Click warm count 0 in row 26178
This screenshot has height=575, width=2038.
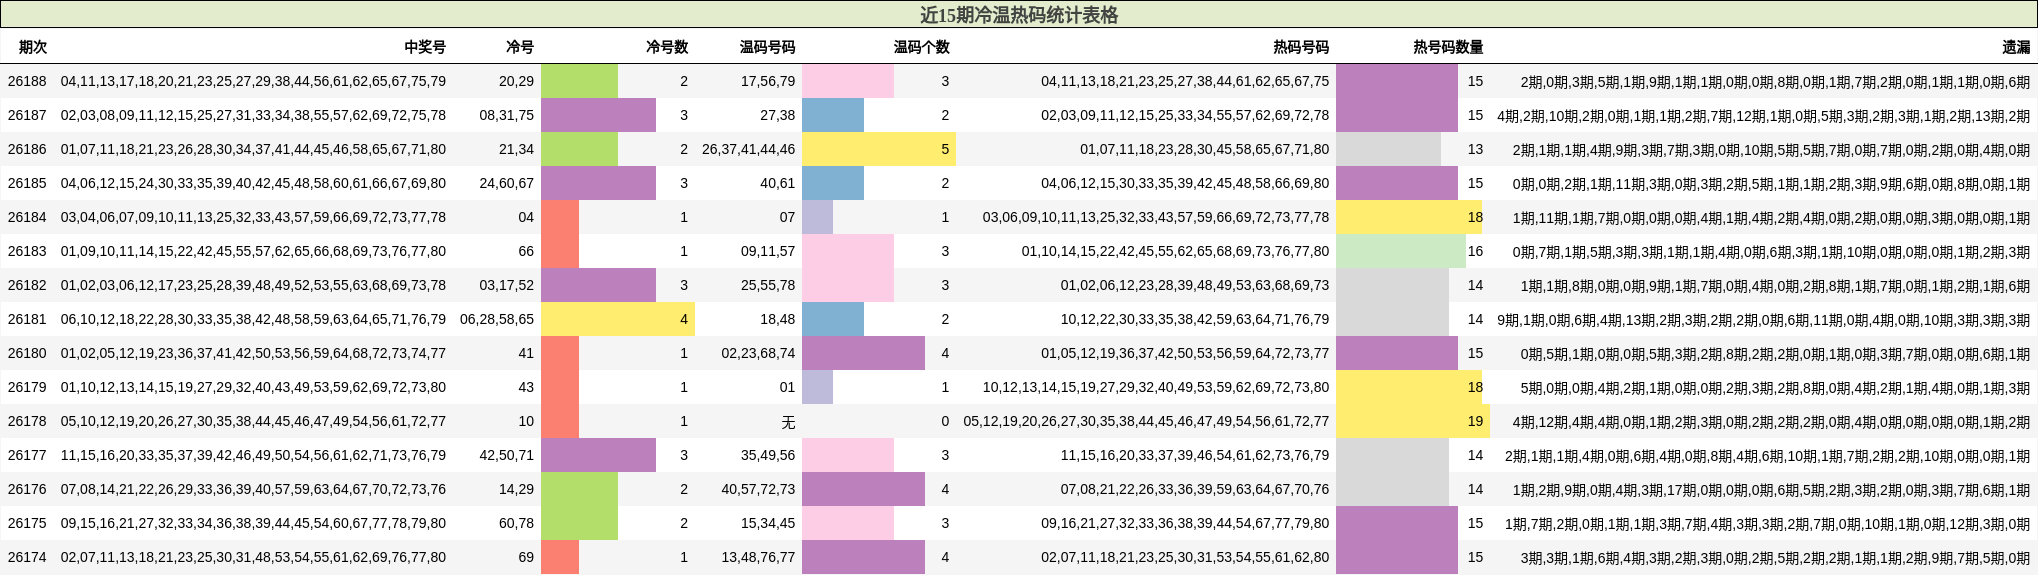(x=945, y=421)
